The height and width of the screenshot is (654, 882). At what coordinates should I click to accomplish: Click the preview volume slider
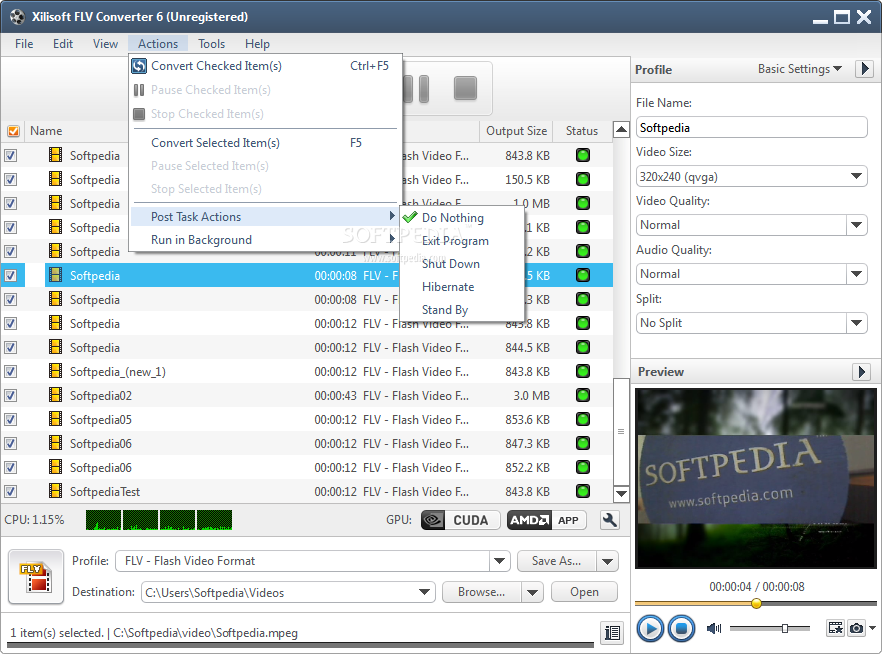click(770, 628)
